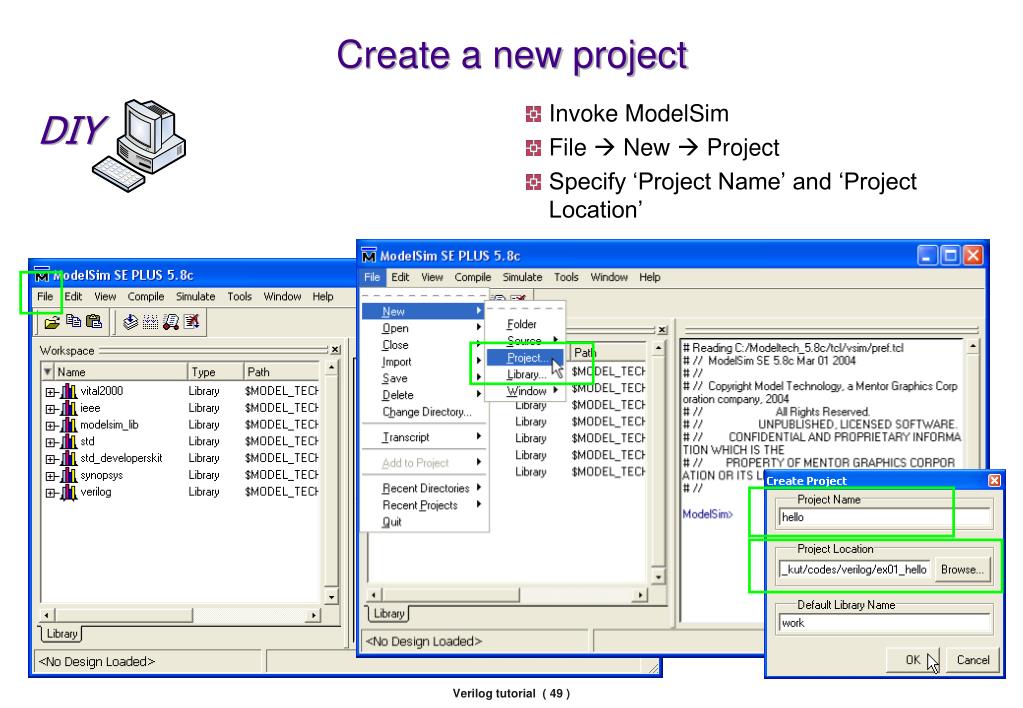Click scroll-up arrow of the transcript pane
1023x708 pixels.
point(973,346)
